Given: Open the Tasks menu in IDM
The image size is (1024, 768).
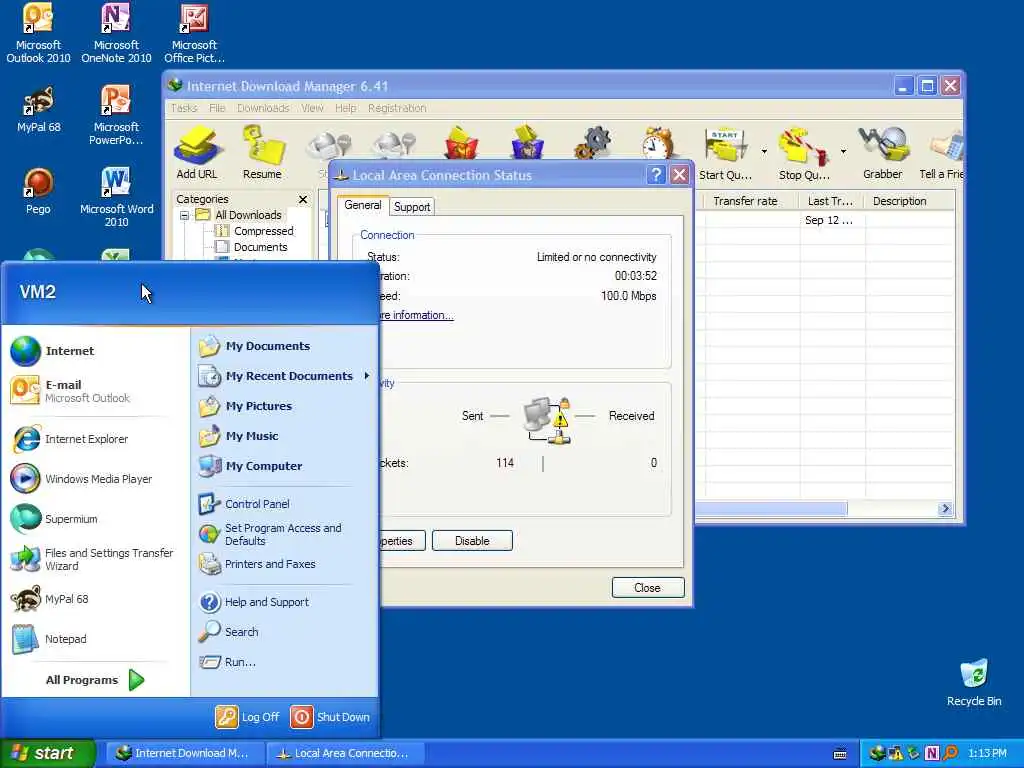Looking at the screenshot, I should coord(184,108).
